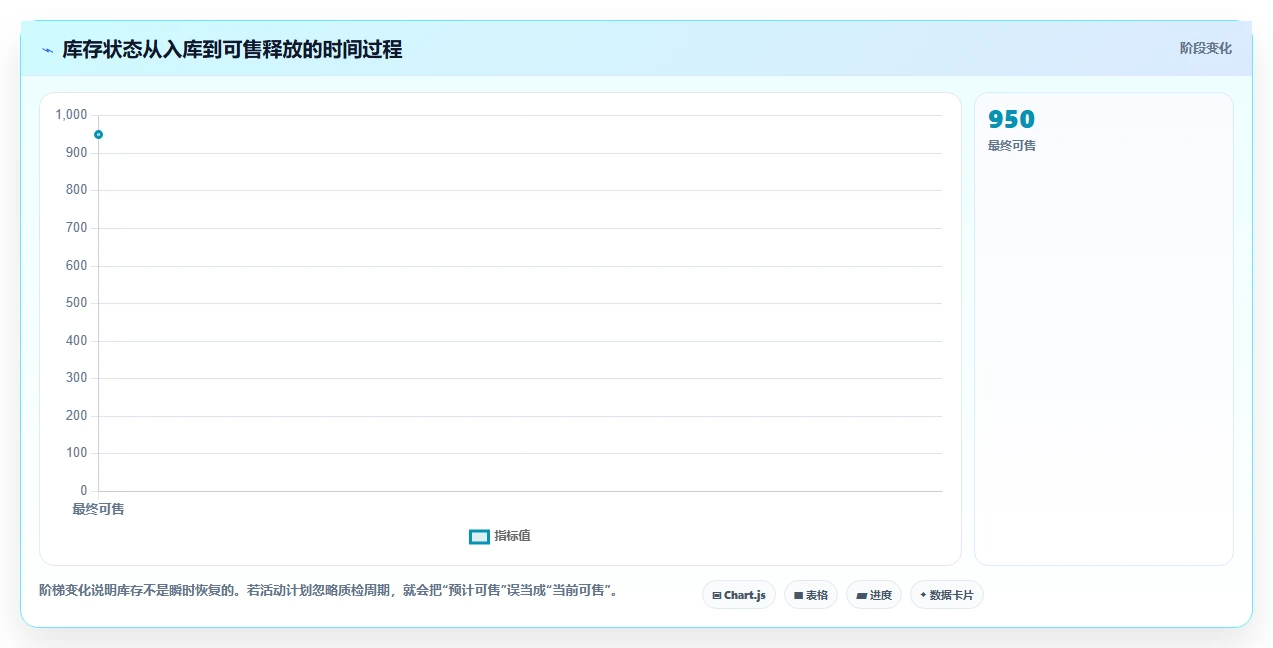Choose the 数据卡片 tag chip
The image size is (1273, 648).
(946, 595)
